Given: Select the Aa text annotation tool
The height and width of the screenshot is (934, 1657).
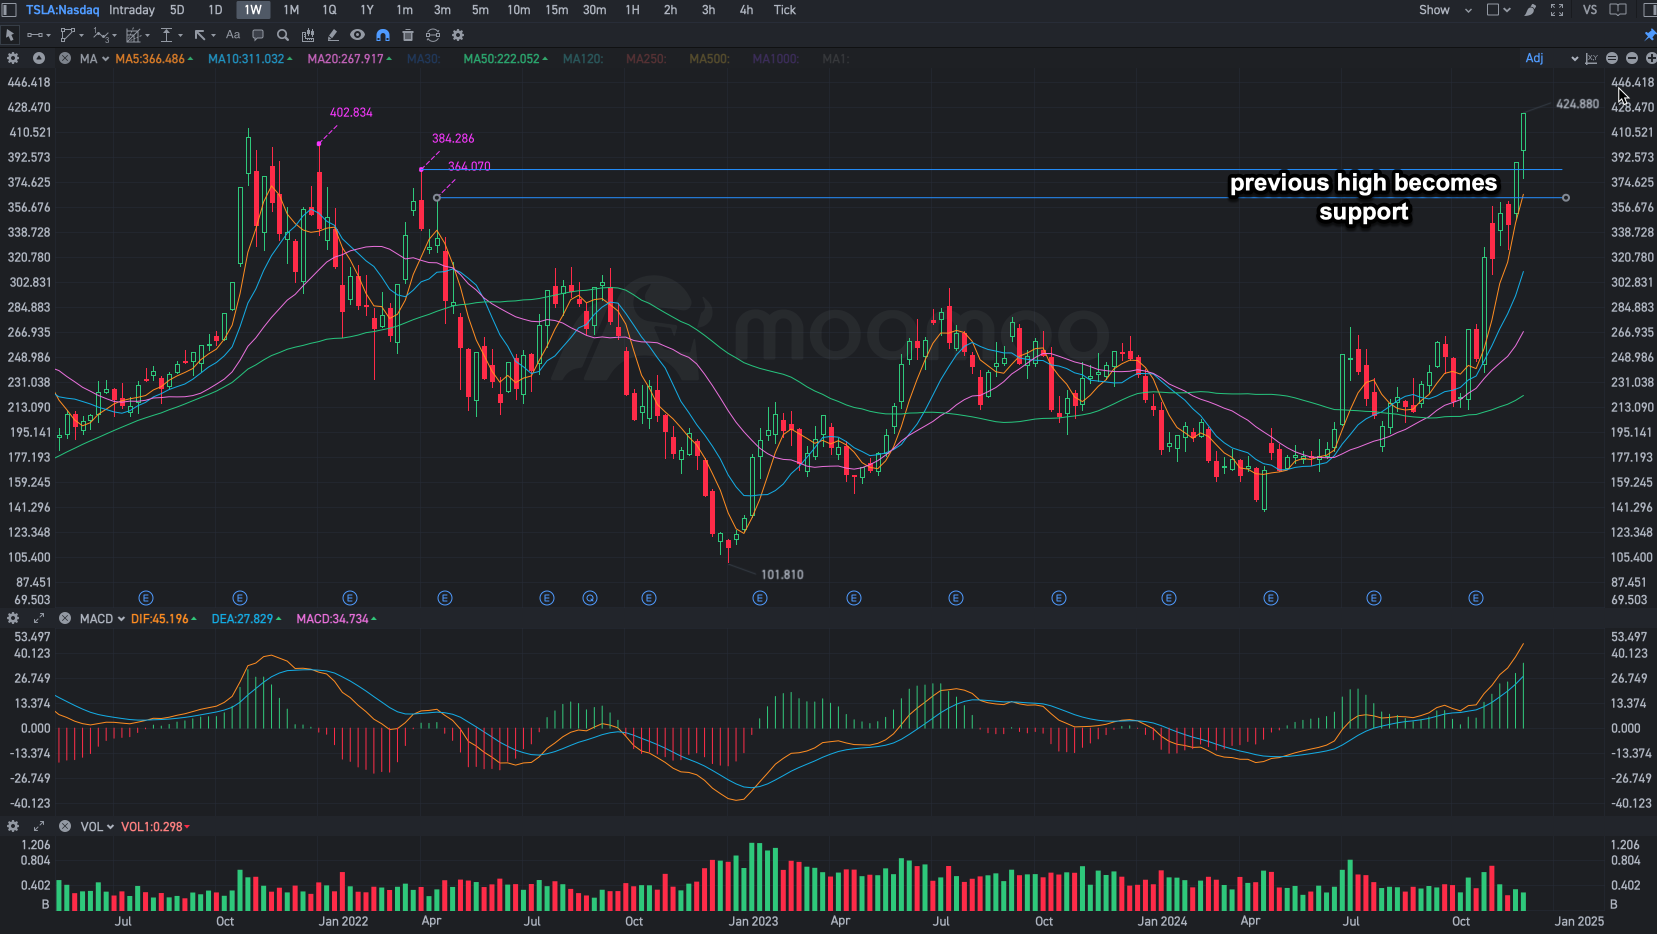Looking at the screenshot, I should pyautogui.click(x=233, y=35).
